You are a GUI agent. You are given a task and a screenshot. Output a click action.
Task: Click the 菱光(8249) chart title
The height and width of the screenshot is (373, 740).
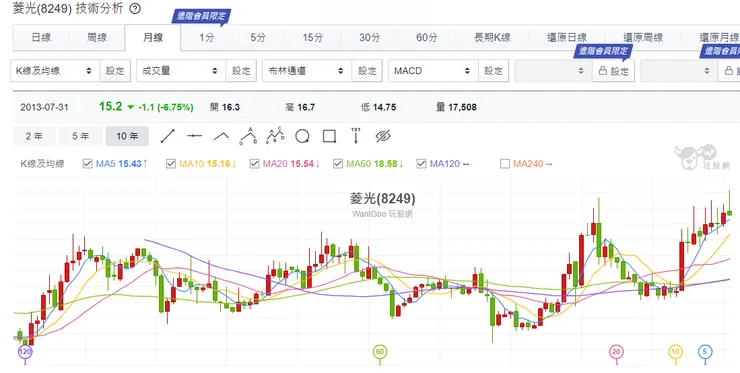[383, 198]
